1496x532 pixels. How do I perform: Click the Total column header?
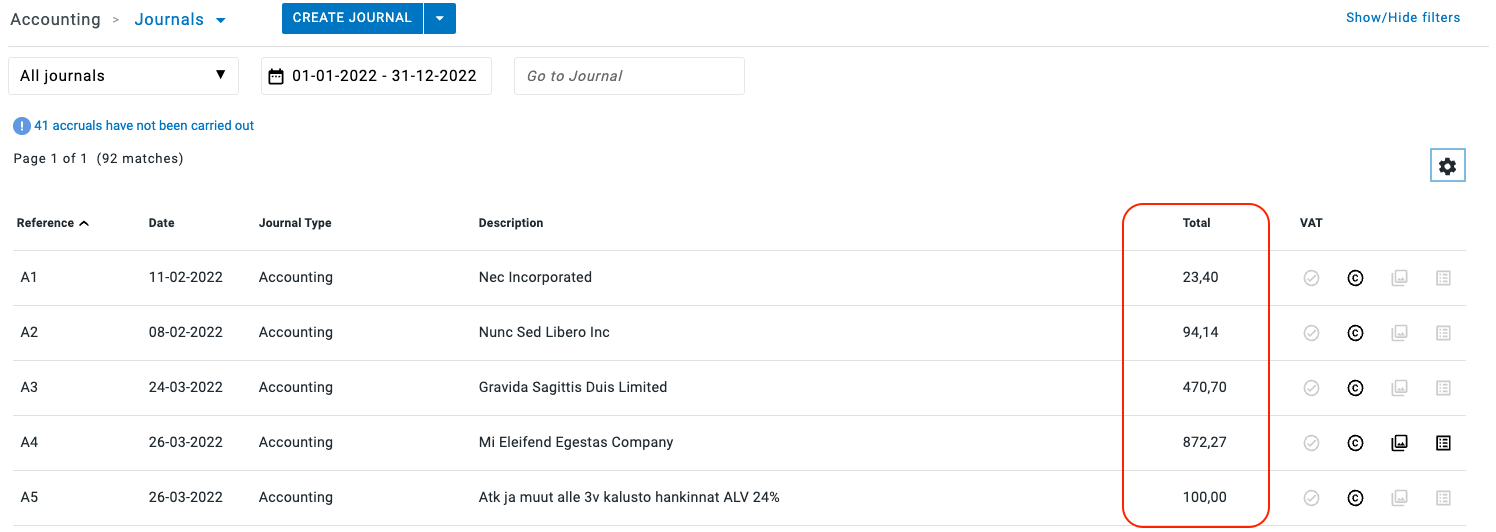(x=1196, y=223)
